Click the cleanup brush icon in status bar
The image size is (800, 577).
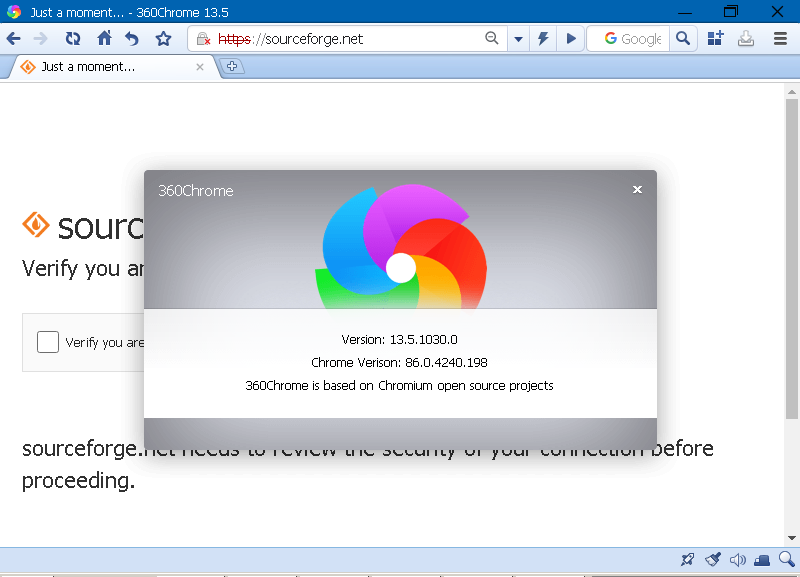(713, 560)
